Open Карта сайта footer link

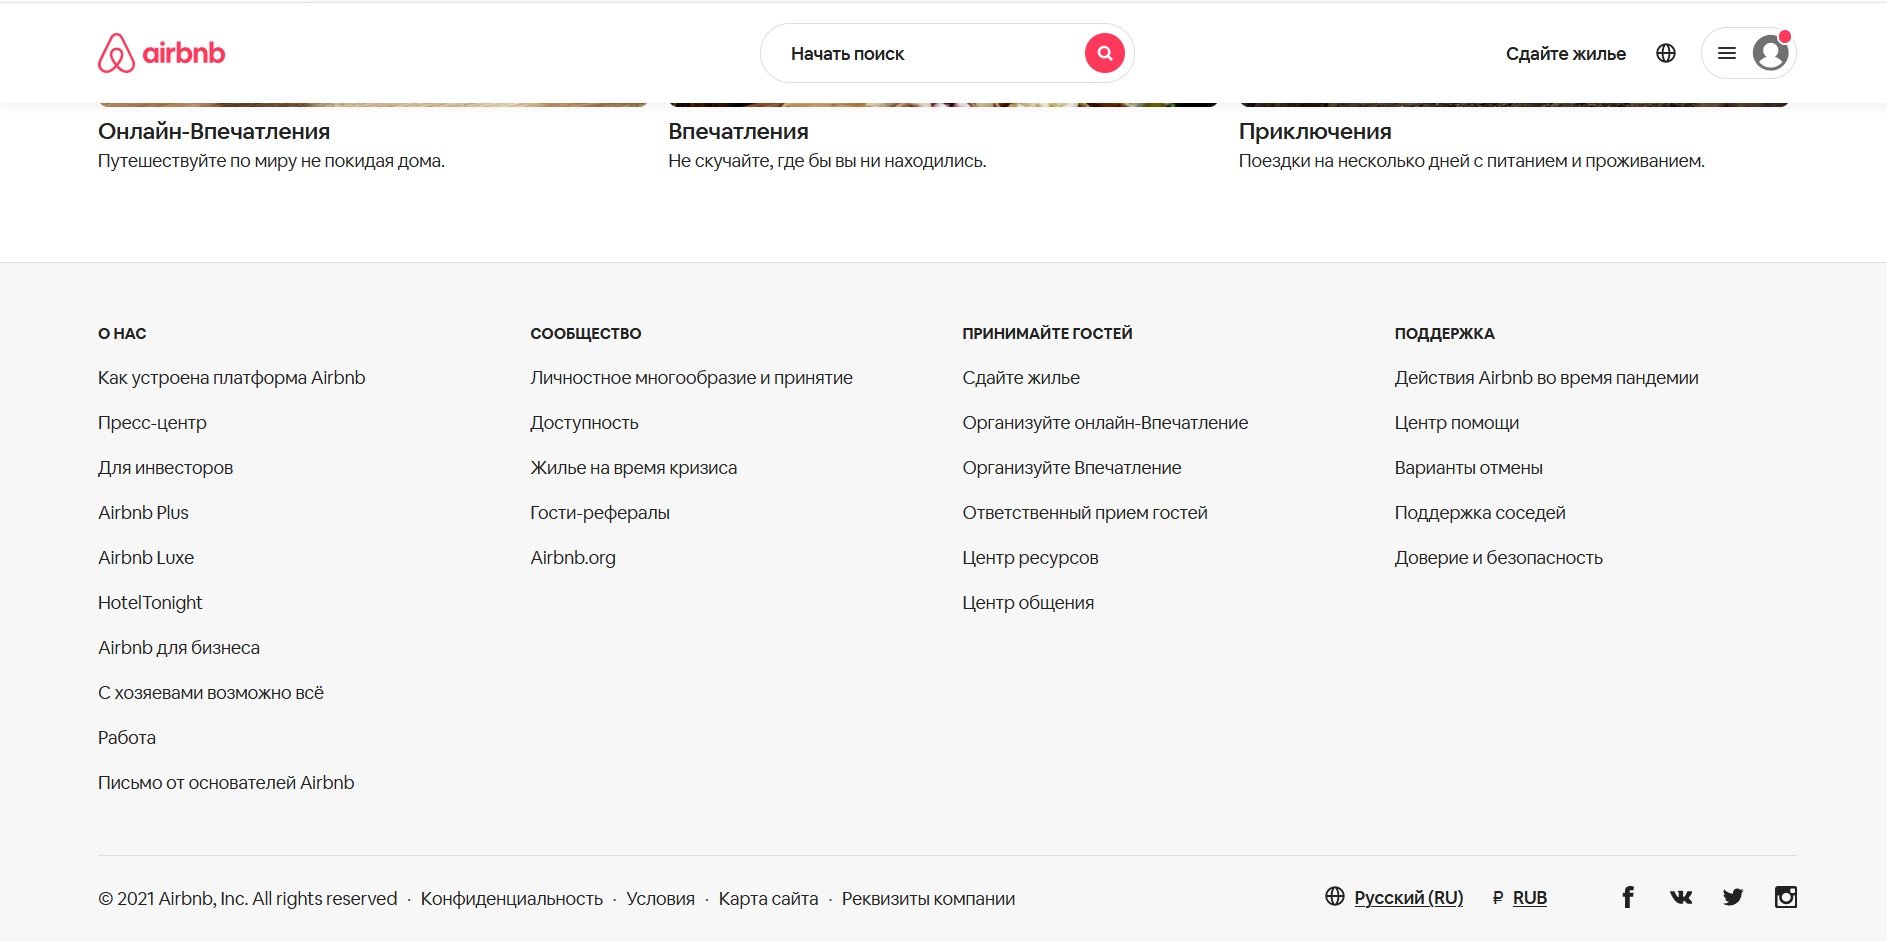tap(768, 899)
